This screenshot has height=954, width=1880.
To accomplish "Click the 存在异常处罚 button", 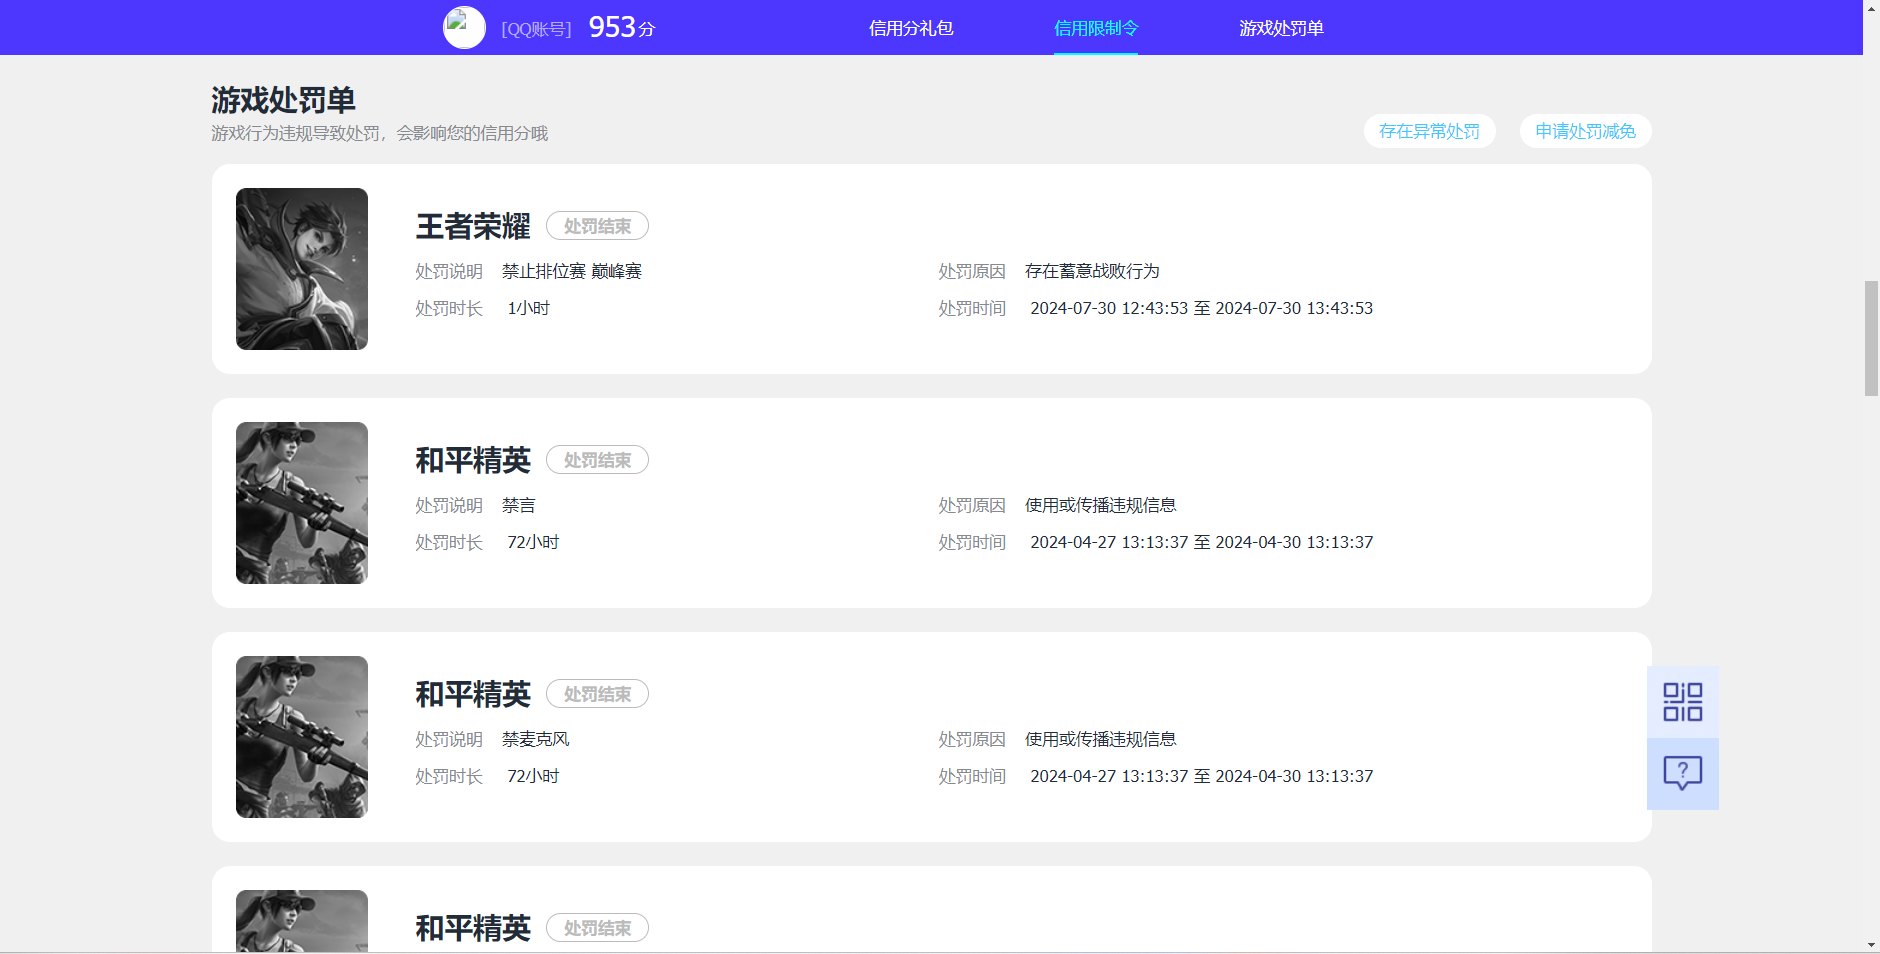I will pyautogui.click(x=1429, y=131).
